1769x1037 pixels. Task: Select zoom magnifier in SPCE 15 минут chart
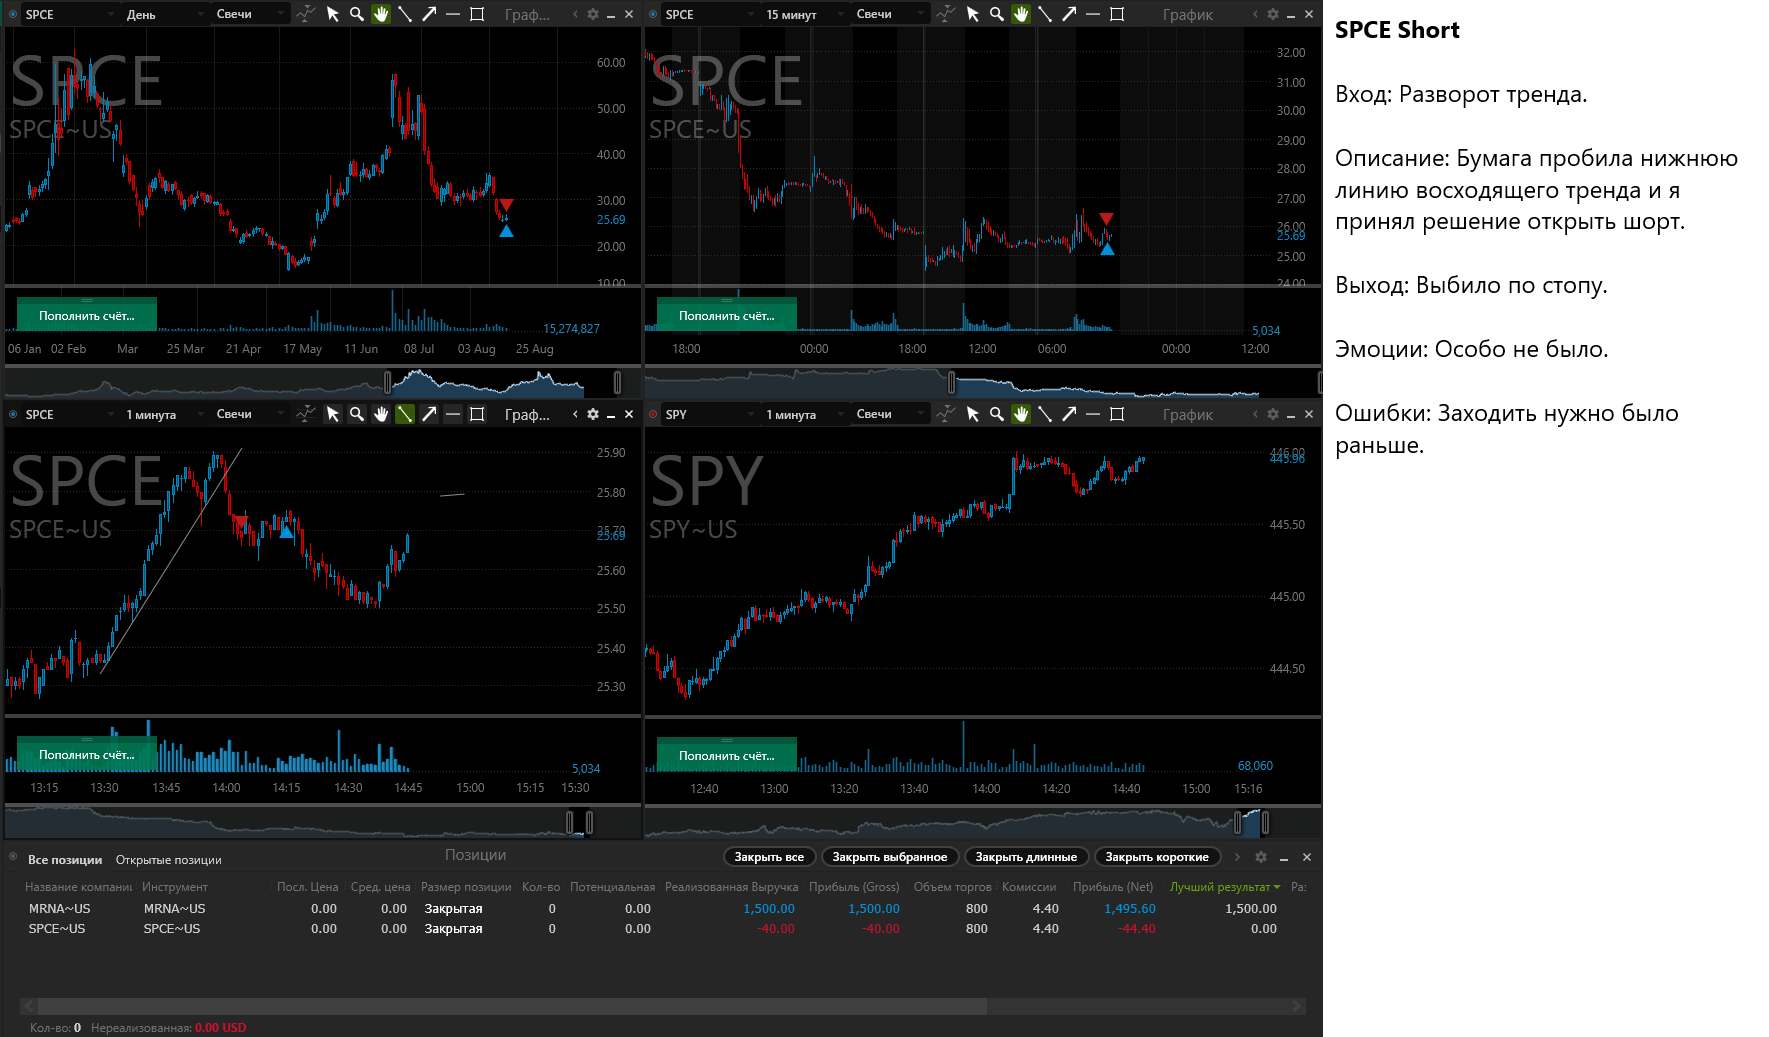997,14
